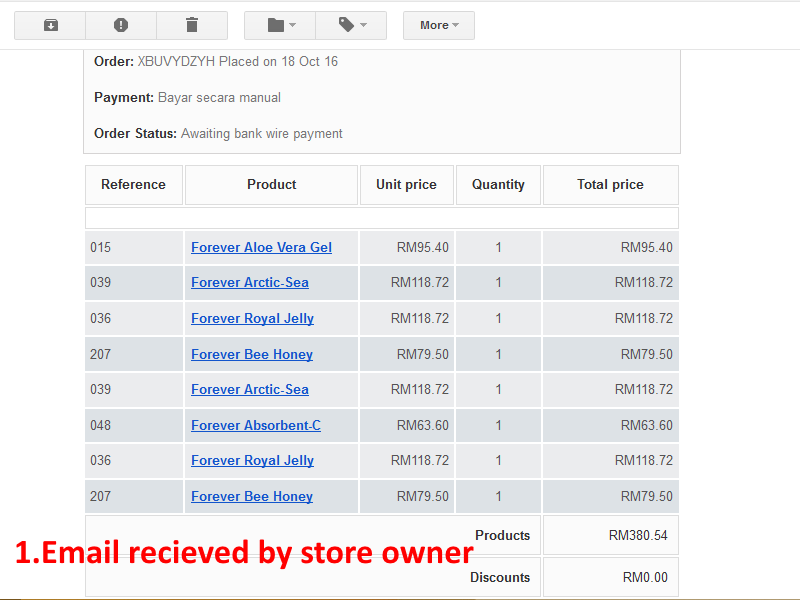Image resolution: width=800 pixels, height=600 pixels.
Task: Report spam using the exclamation icon
Action: (121, 25)
